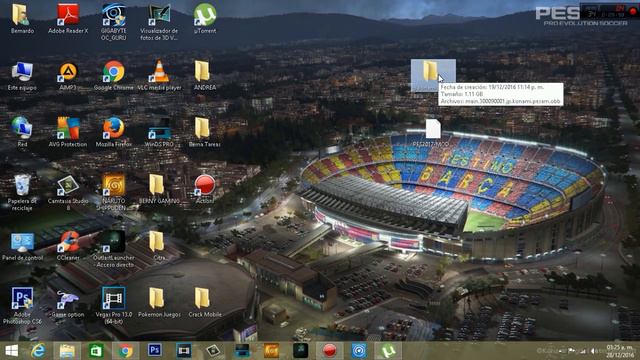640x360 pixels.
Task: Open File Explorer from the taskbar
Action: point(67,351)
